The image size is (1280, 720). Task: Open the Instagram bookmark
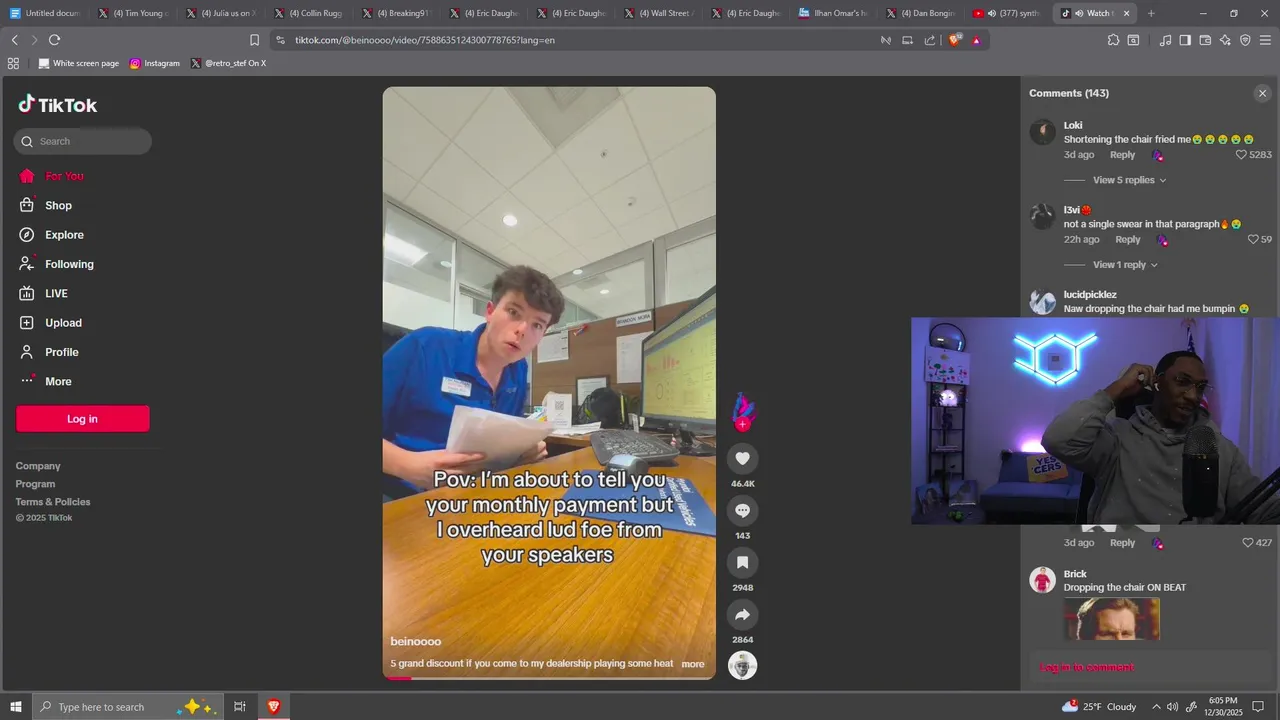pos(155,63)
